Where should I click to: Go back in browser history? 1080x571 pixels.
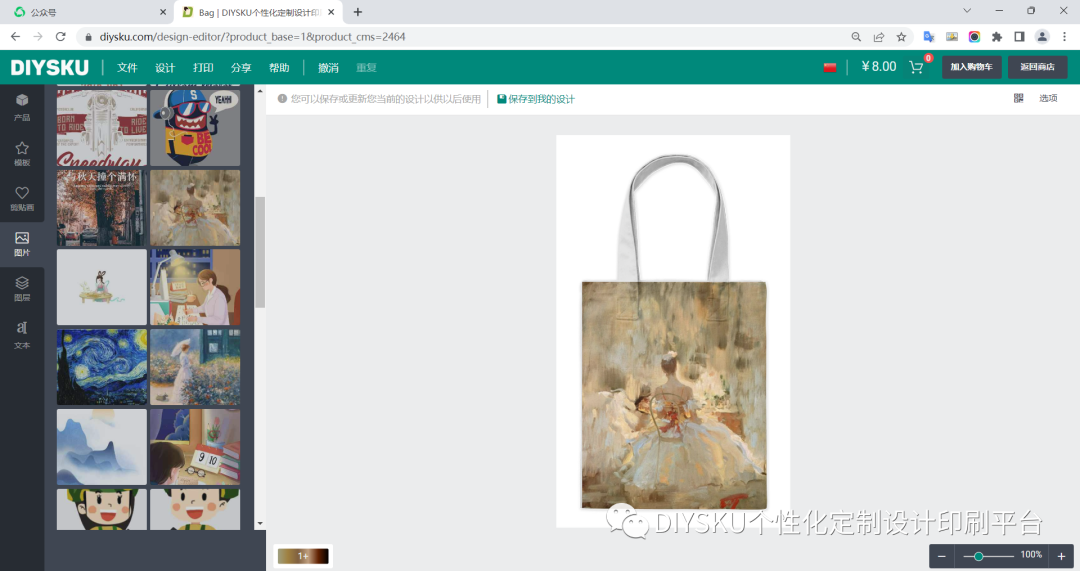tap(15, 37)
